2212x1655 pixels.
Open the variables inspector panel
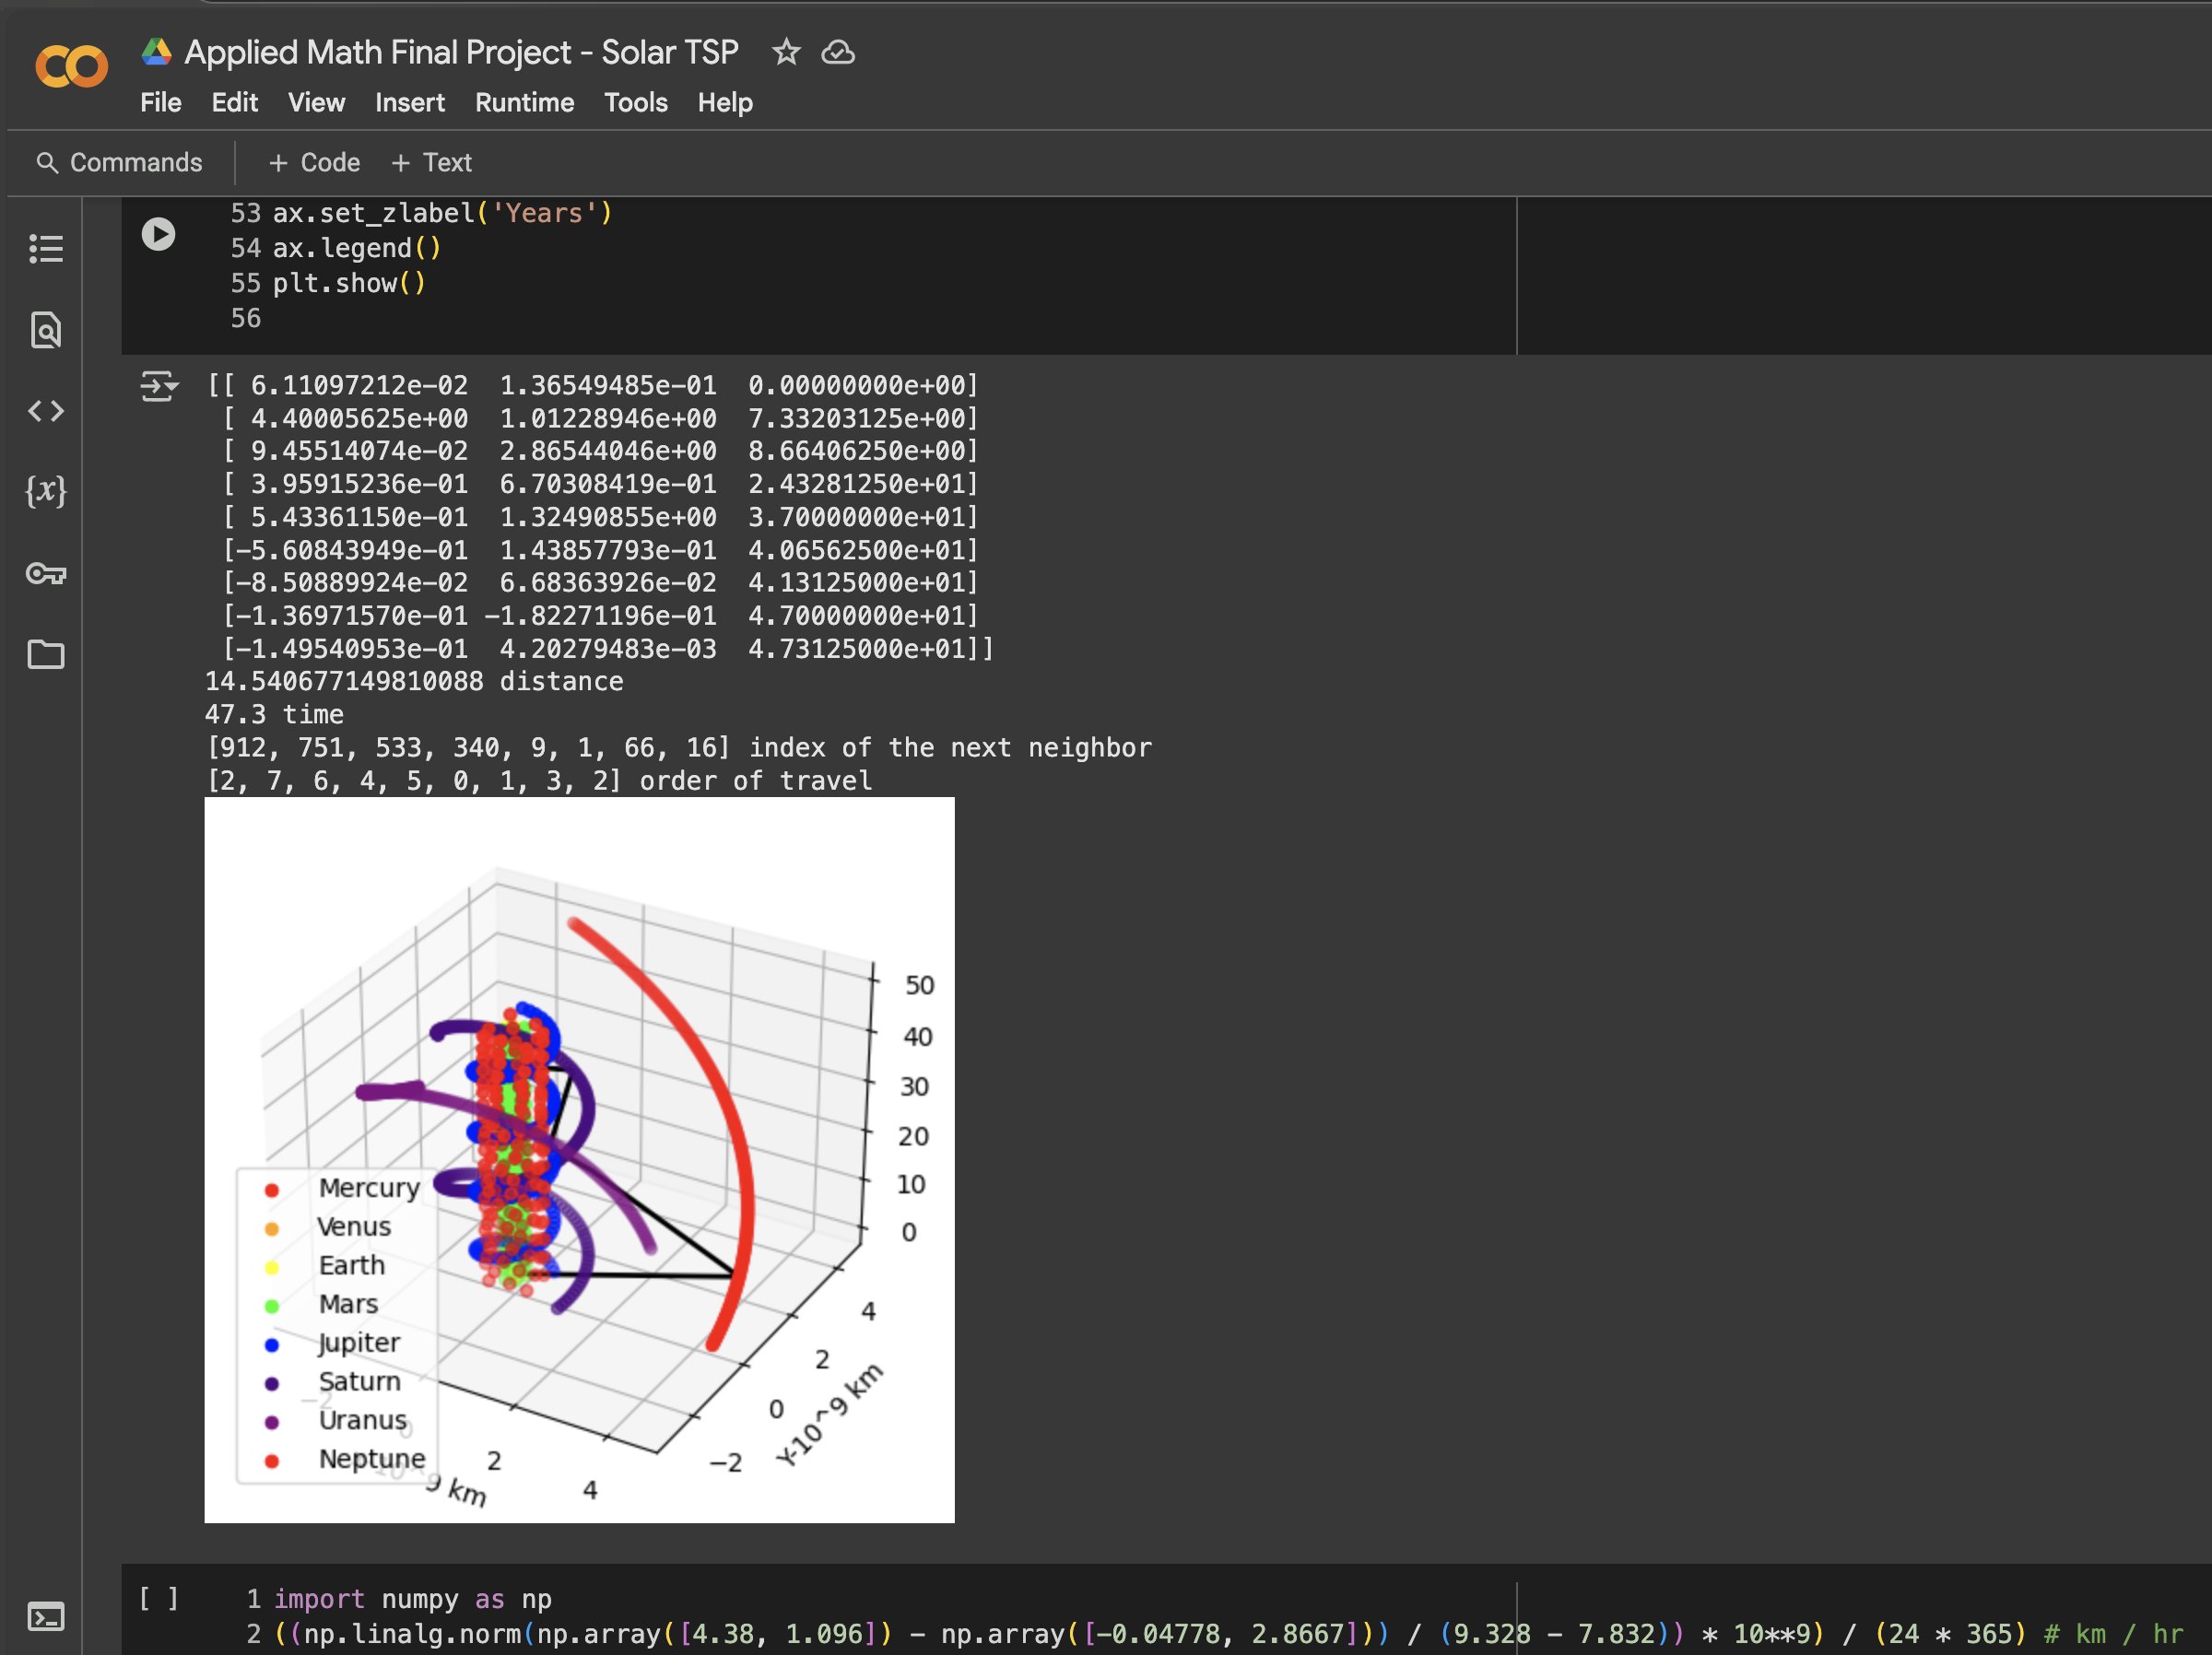pyautogui.click(x=46, y=491)
